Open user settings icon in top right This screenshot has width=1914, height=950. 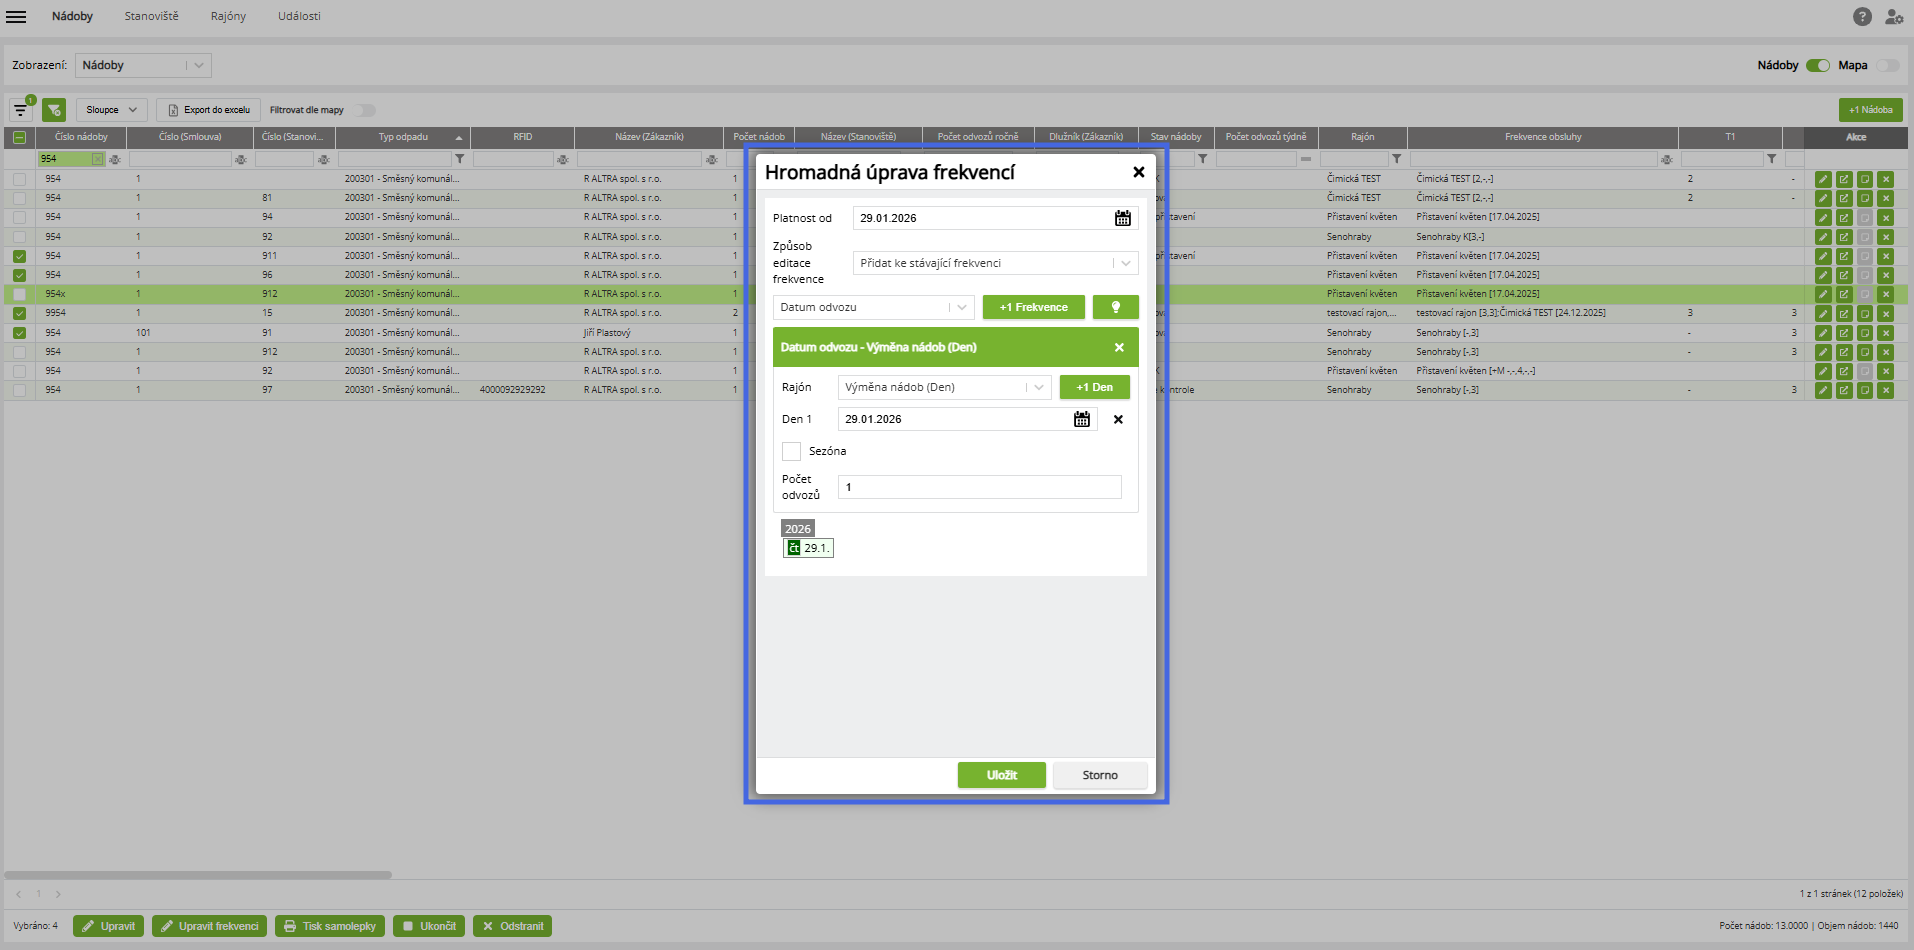tap(1893, 16)
